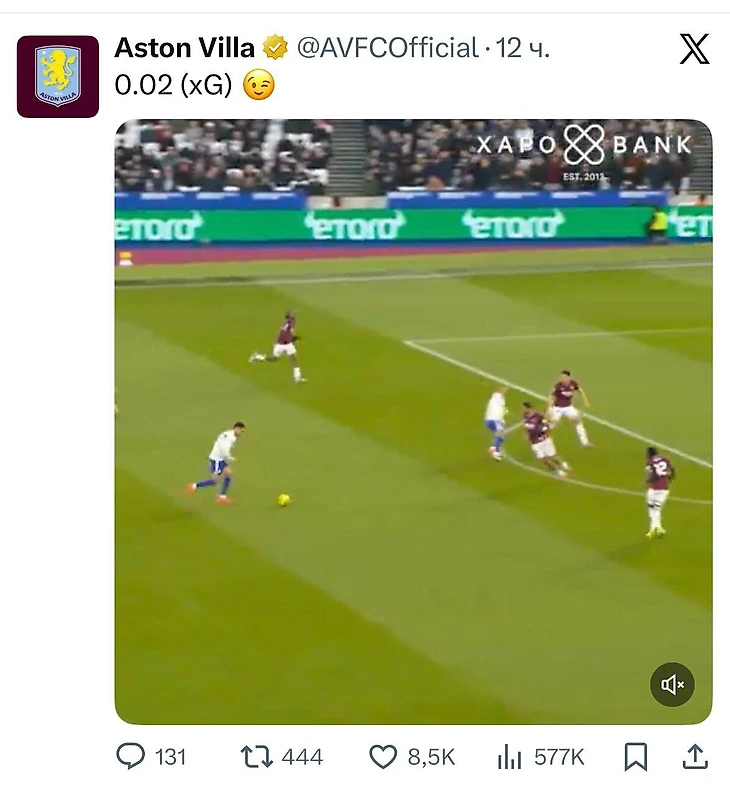Play the football match video
Screen dimensions: 730x797
point(413,421)
